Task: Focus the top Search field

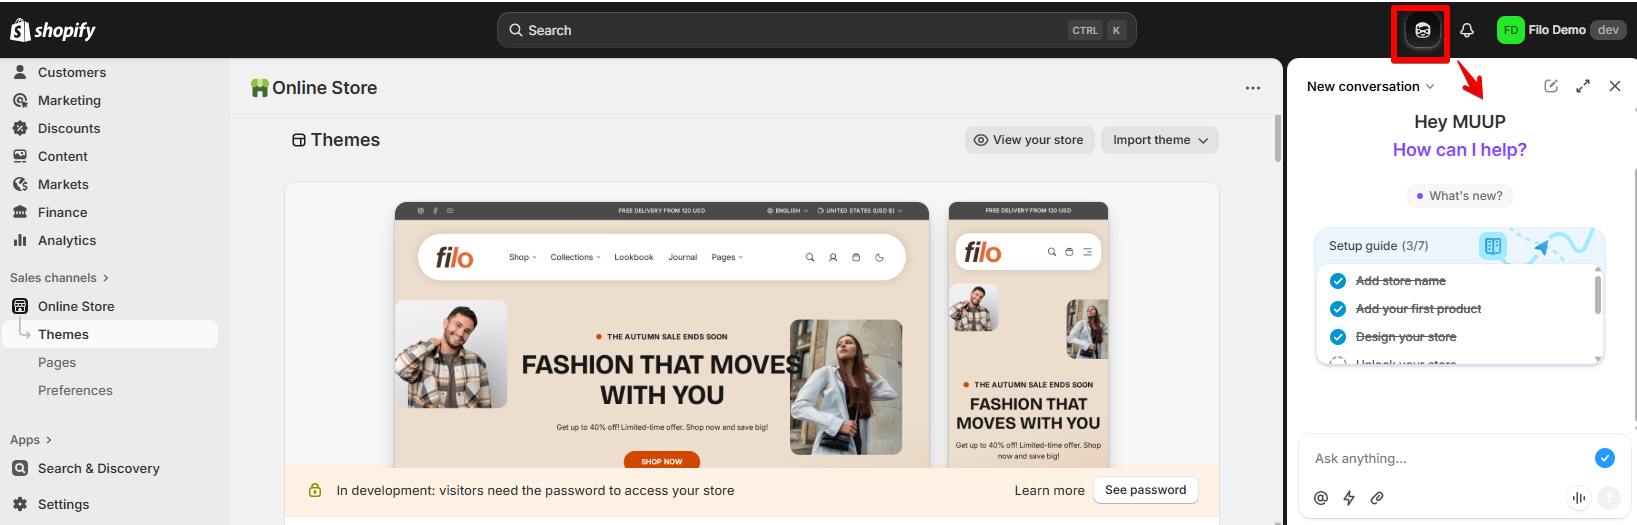Action: tap(816, 30)
